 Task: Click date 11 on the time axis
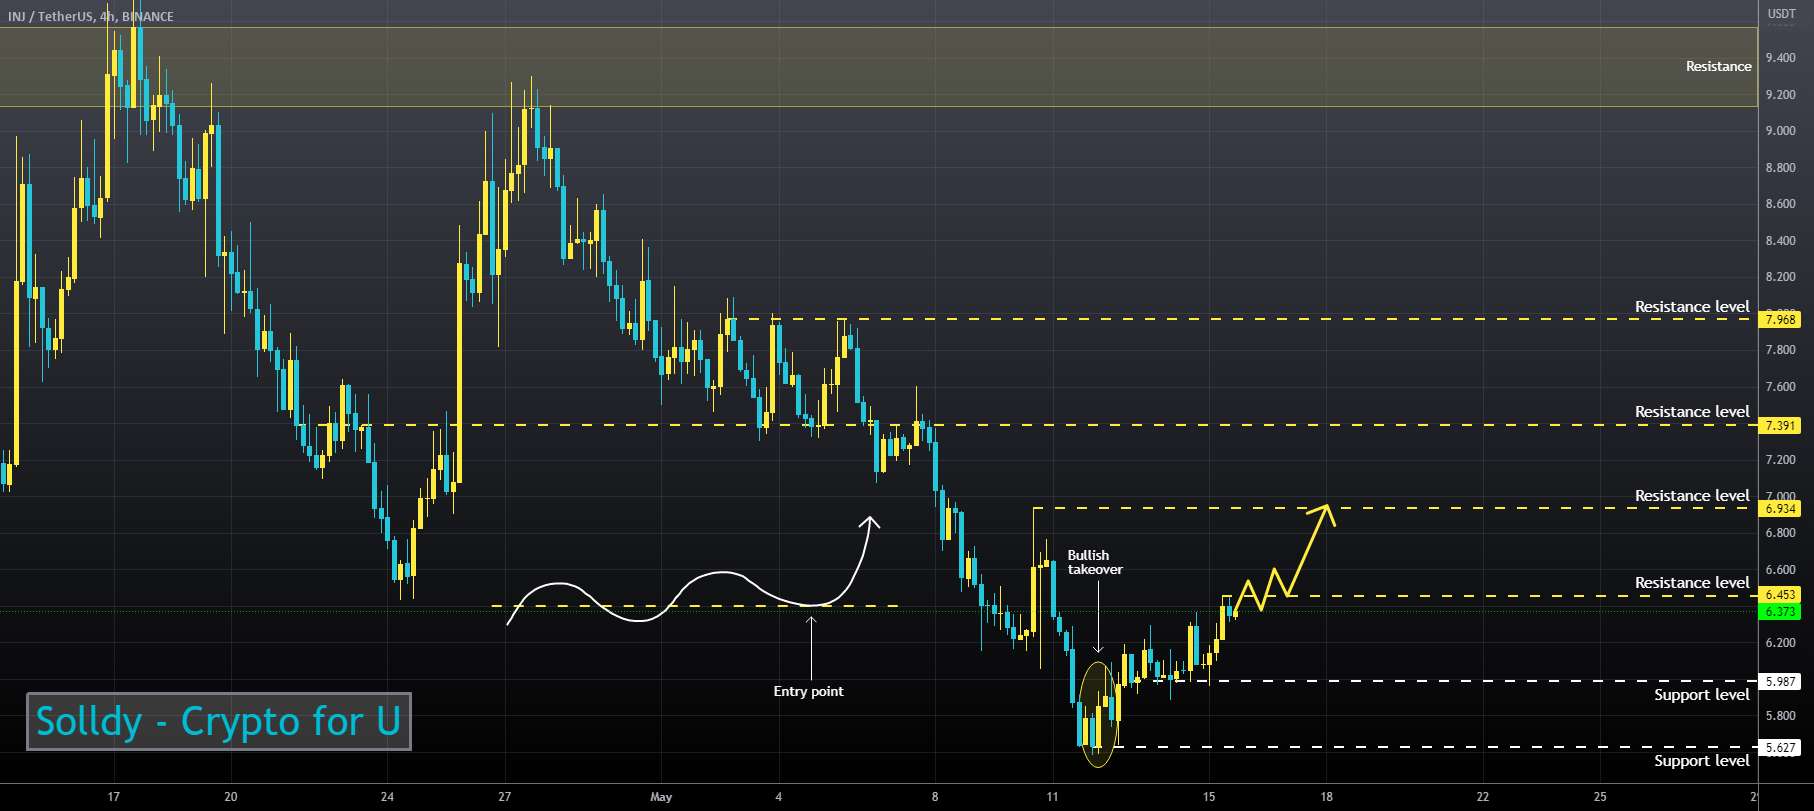[1052, 797]
